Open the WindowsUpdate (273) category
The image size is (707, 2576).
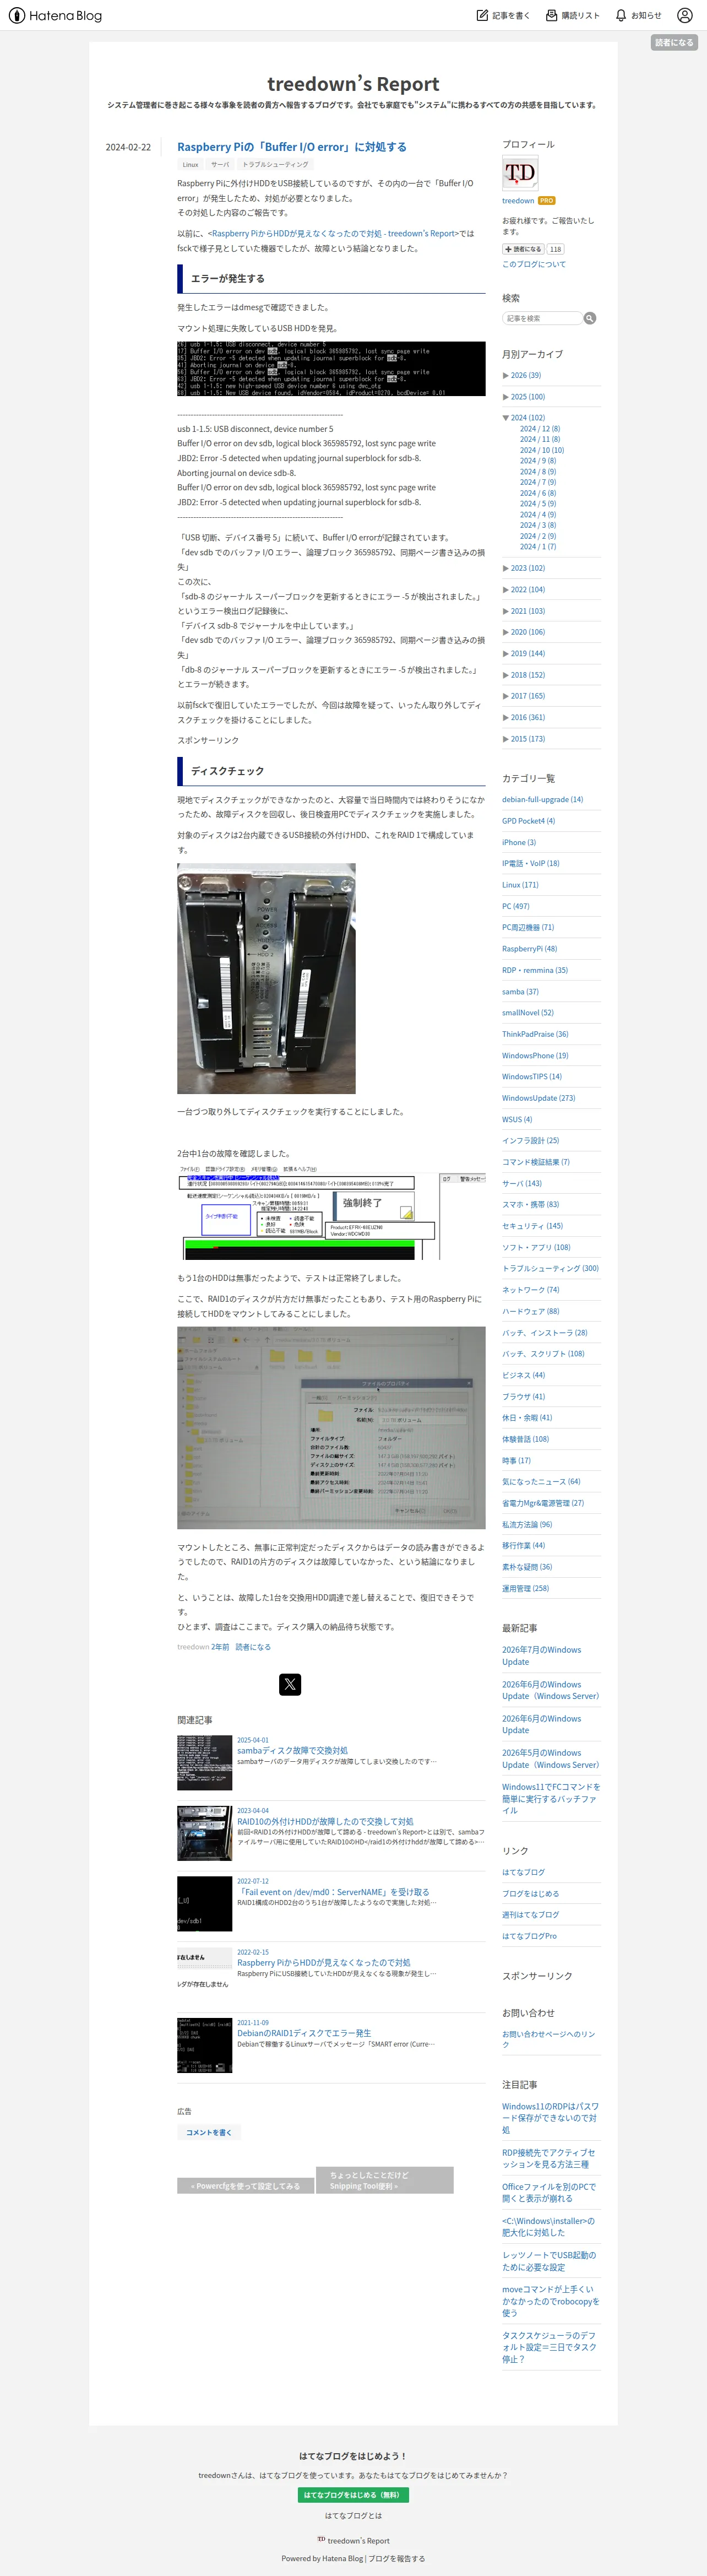pos(539,1098)
